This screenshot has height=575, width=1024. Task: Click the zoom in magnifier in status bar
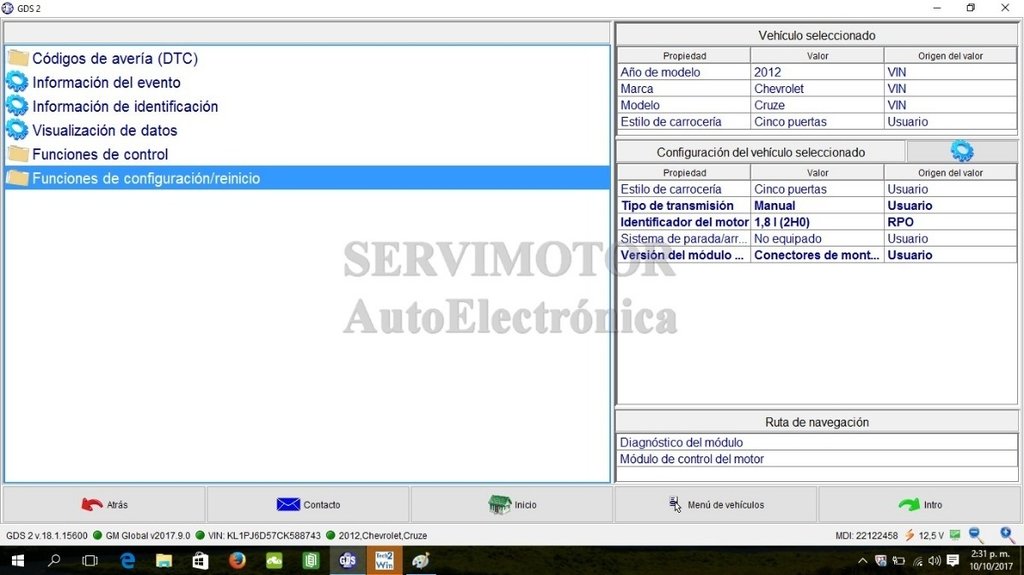(x=1008, y=535)
